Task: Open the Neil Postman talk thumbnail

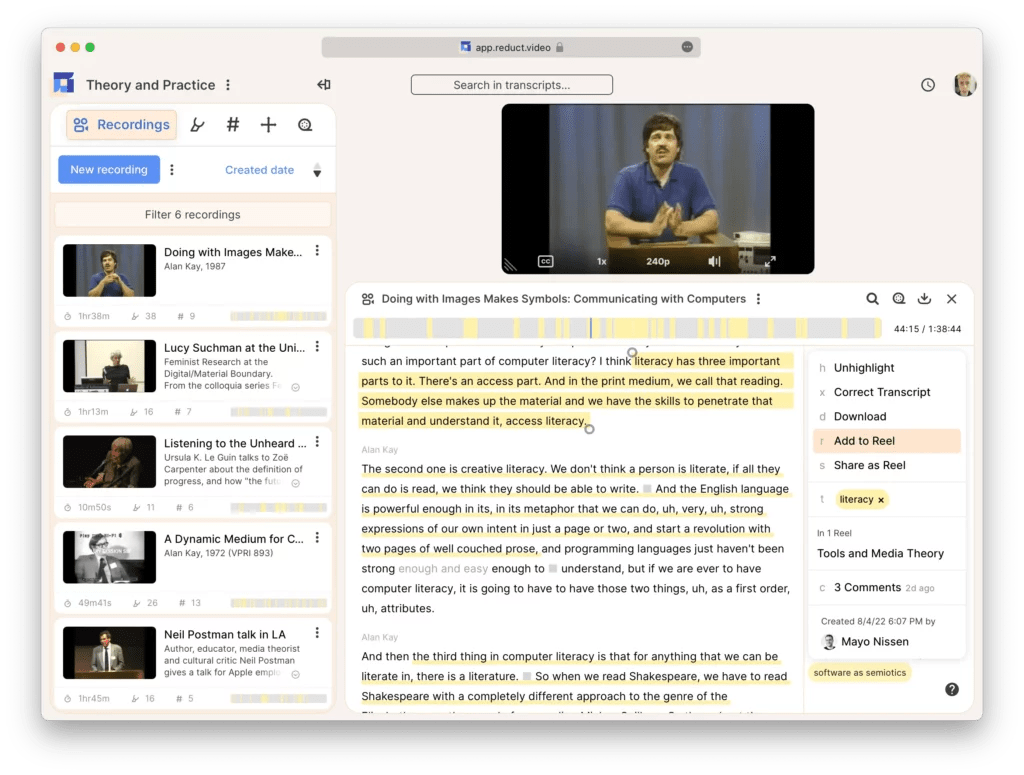Action: (x=109, y=652)
